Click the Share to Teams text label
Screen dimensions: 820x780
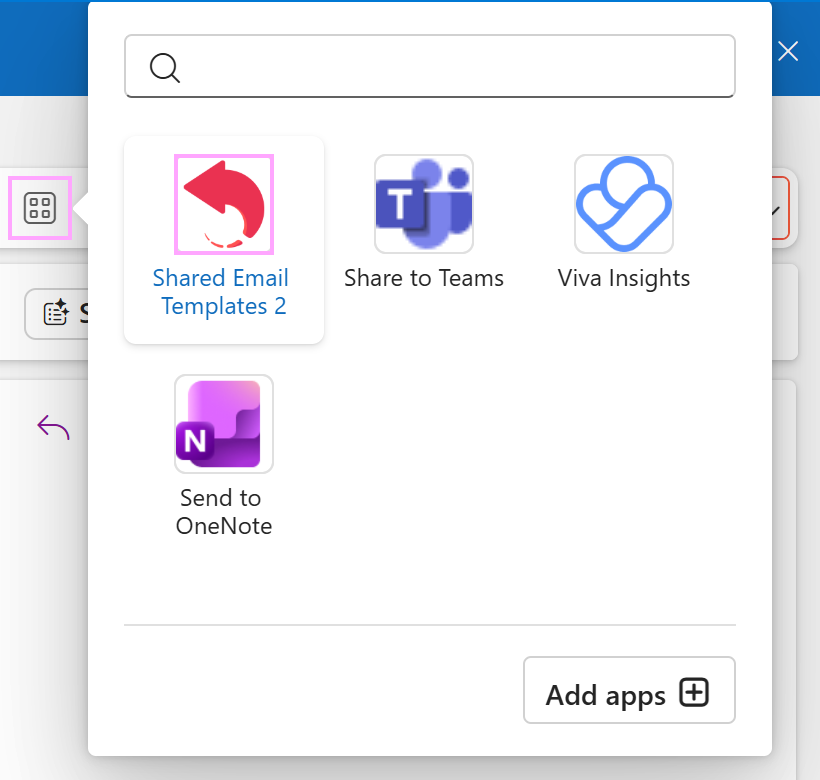pyautogui.click(x=423, y=278)
